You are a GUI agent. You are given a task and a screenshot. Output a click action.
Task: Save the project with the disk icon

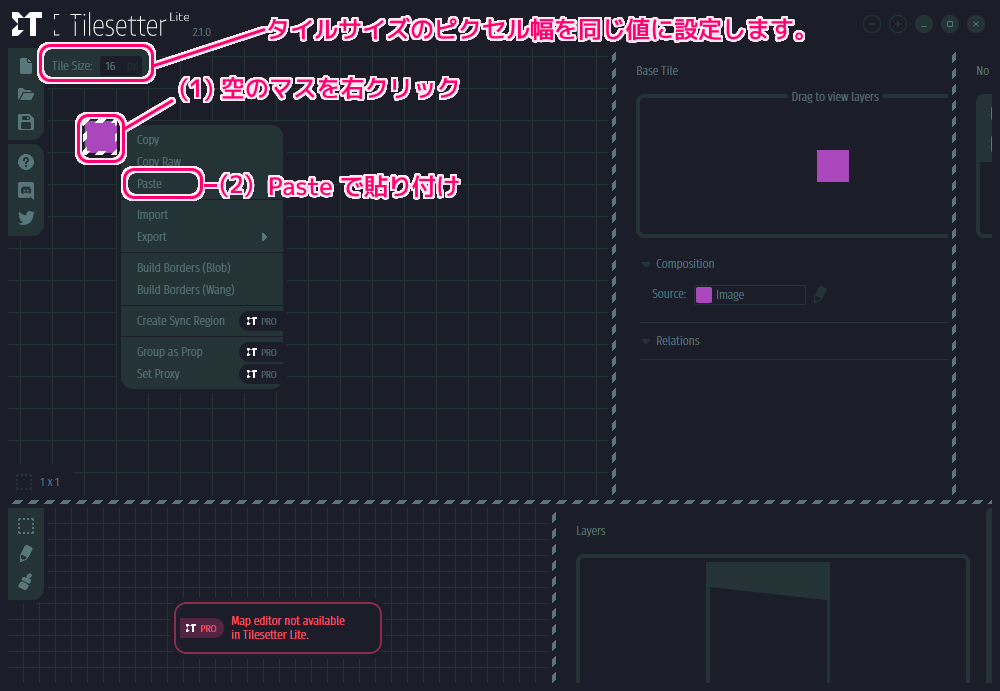(25, 122)
